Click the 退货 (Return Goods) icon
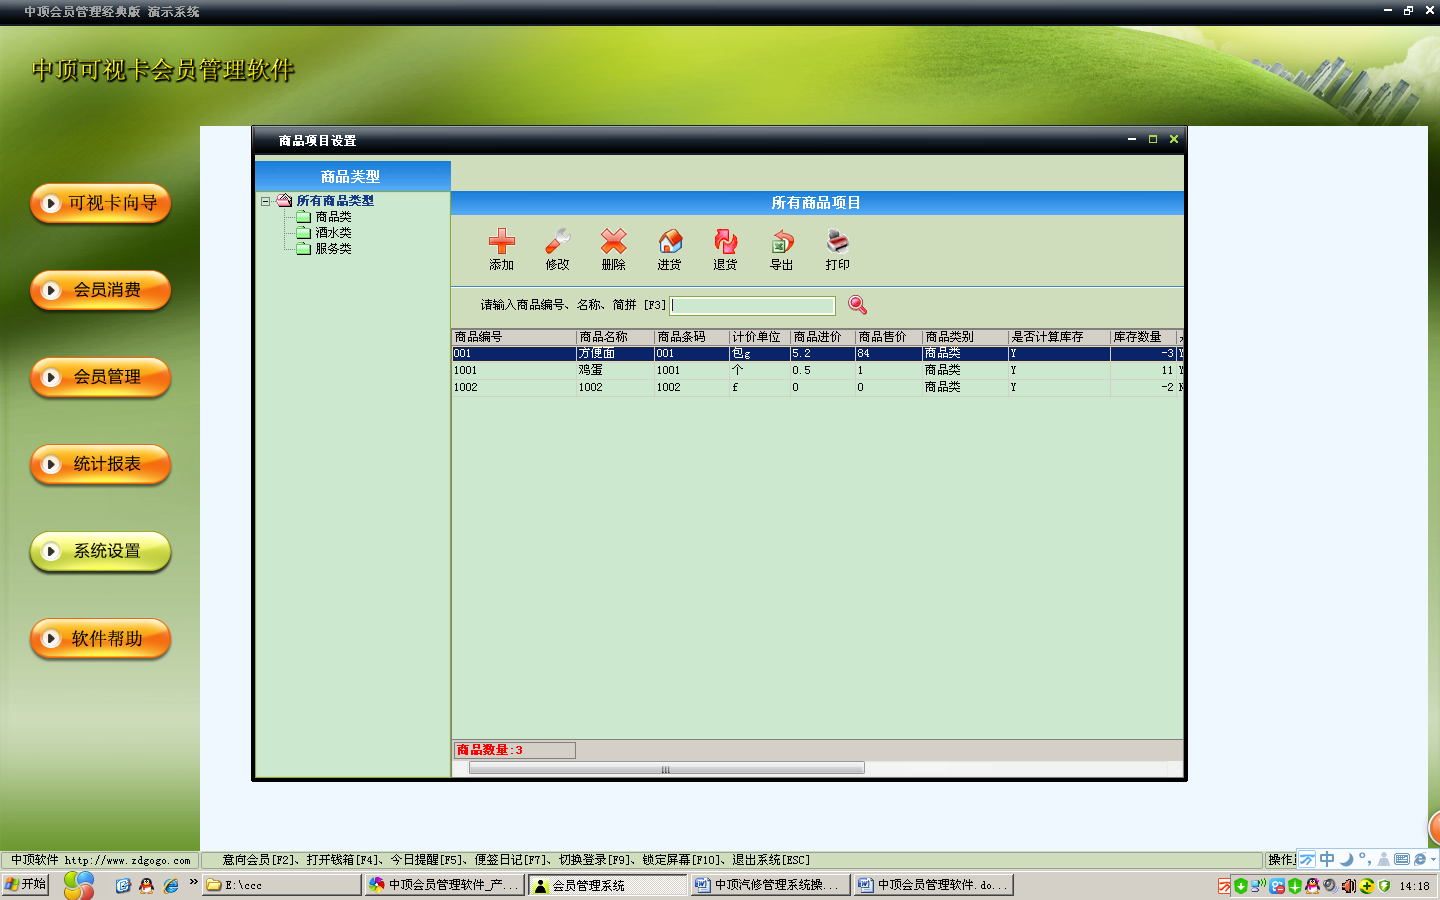 coord(725,249)
